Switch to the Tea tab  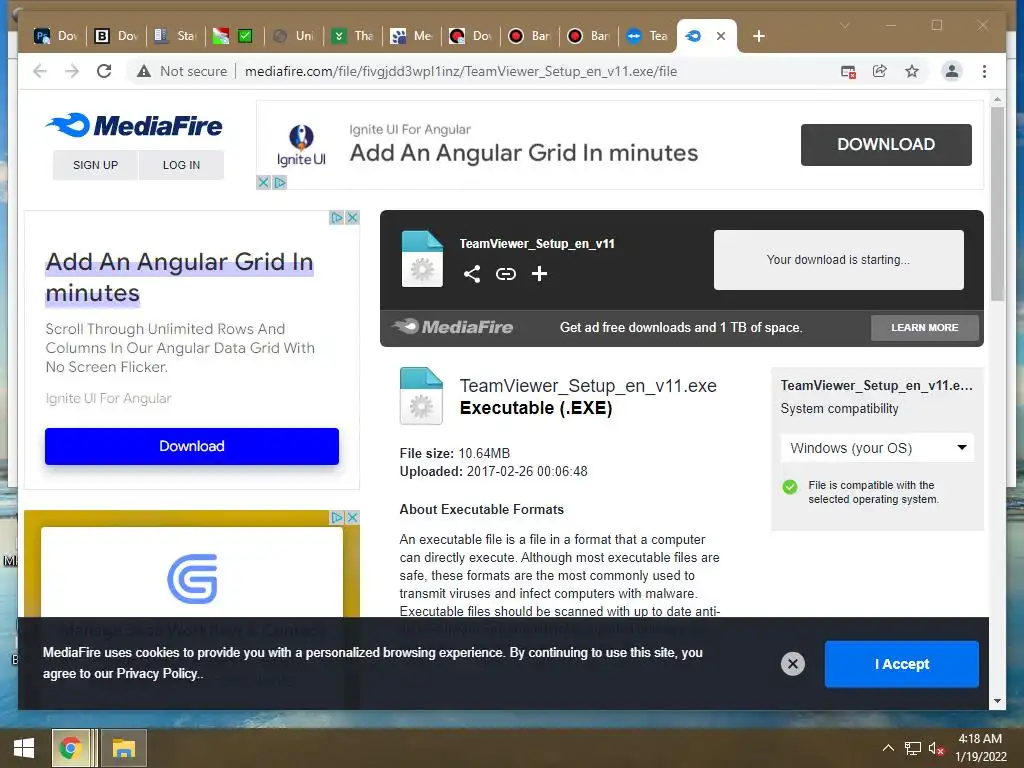pyautogui.click(x=647, y=36)
